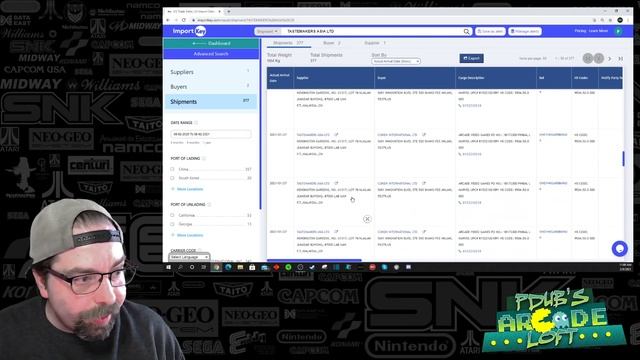
Task: Open the user profile avatar
Action: coord(618,31)
